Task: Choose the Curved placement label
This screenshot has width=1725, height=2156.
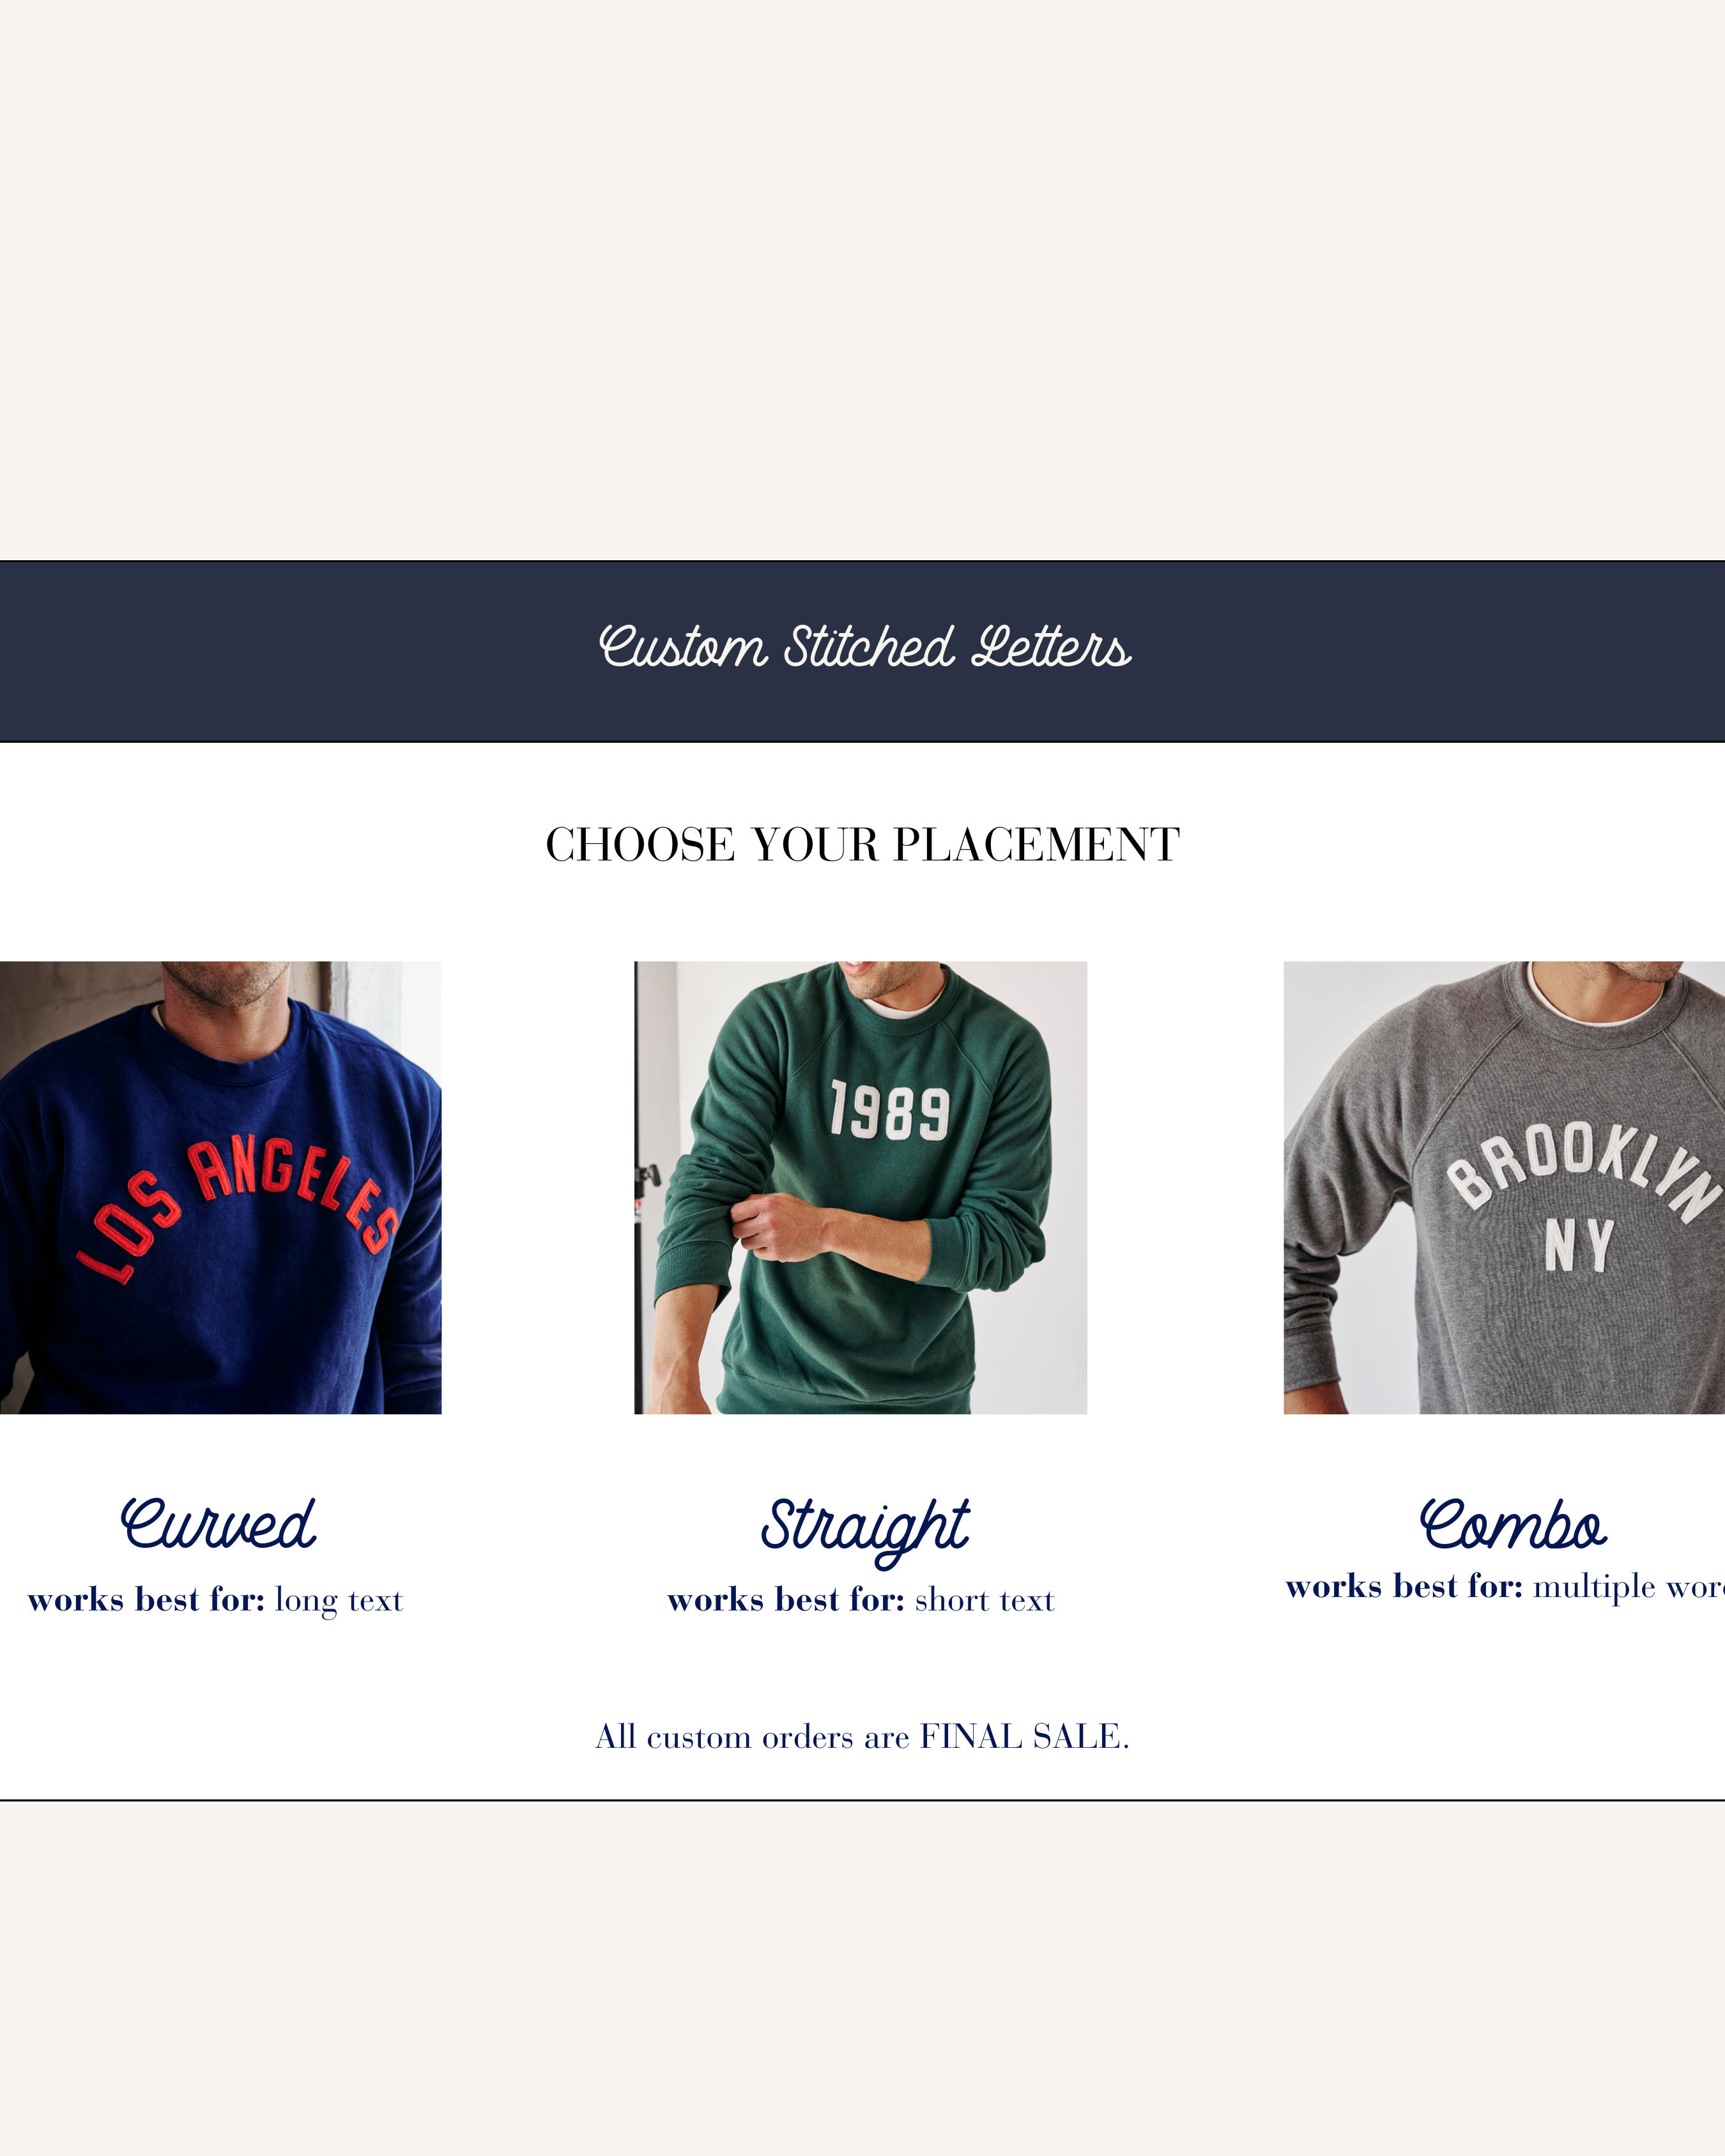Action: 217,1524
